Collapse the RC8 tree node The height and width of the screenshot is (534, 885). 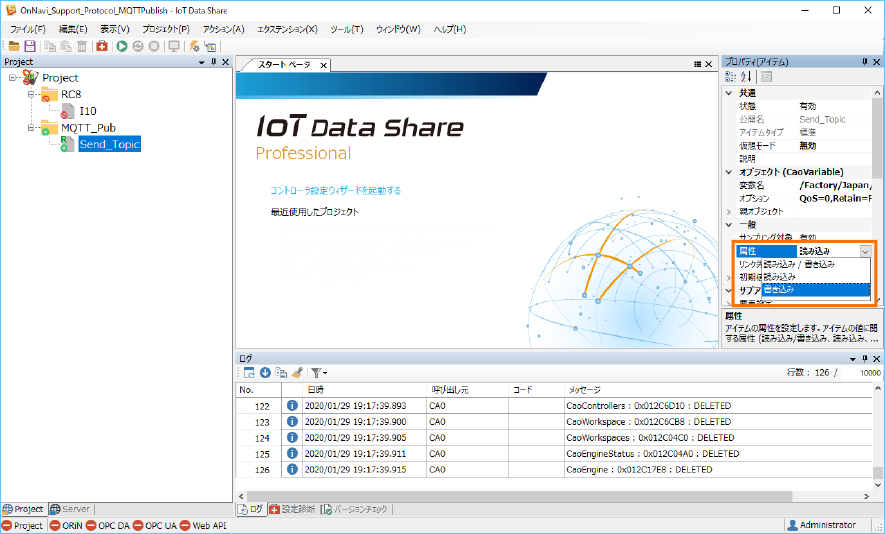pos(31,94)
